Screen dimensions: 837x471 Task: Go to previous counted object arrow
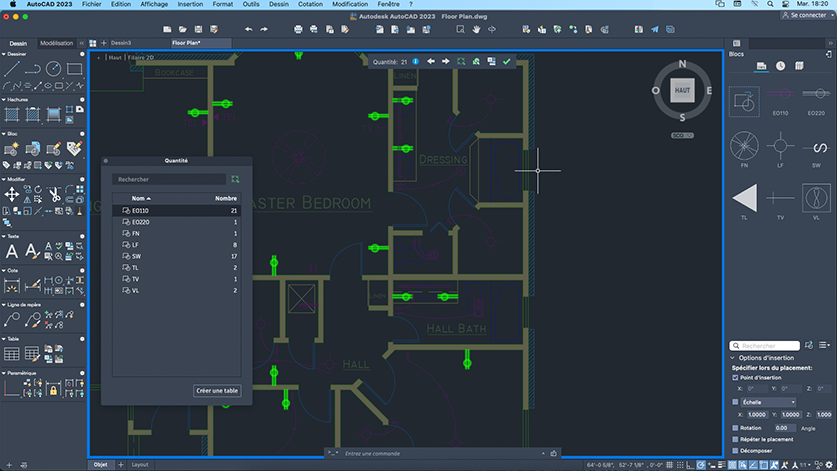pyautogui.click(x=431, y=62)
